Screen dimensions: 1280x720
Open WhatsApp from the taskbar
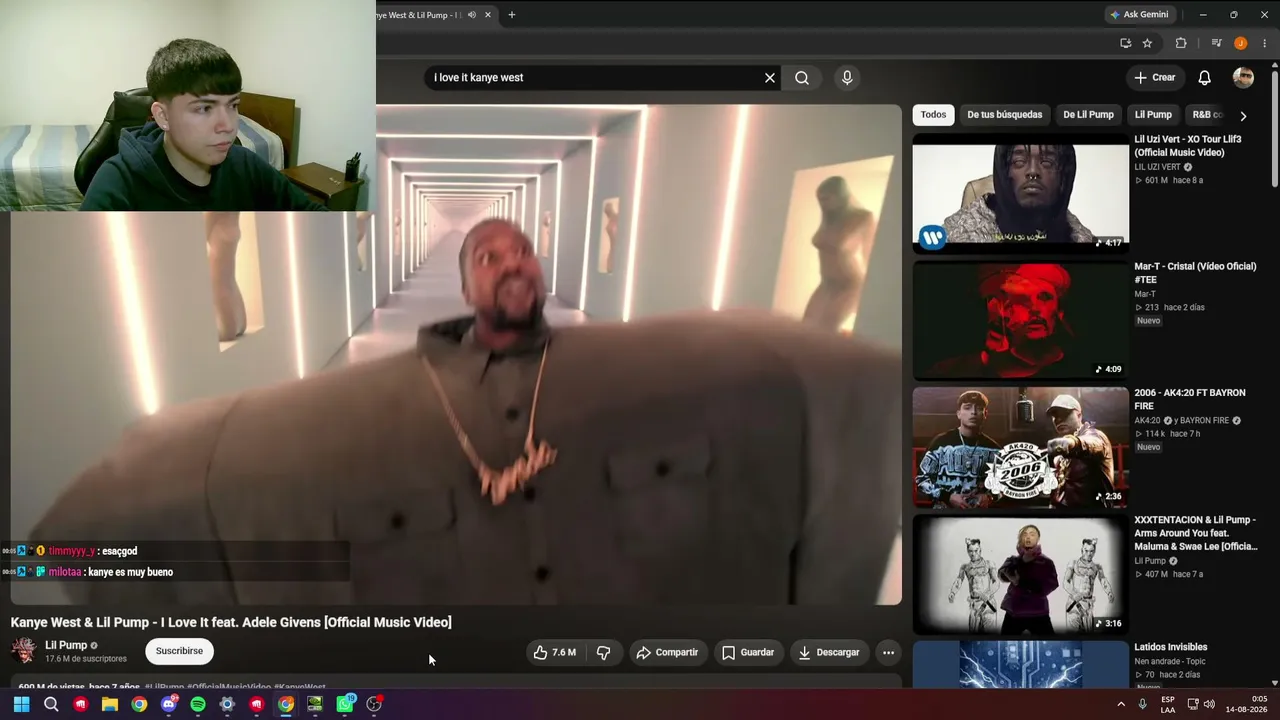345,704
